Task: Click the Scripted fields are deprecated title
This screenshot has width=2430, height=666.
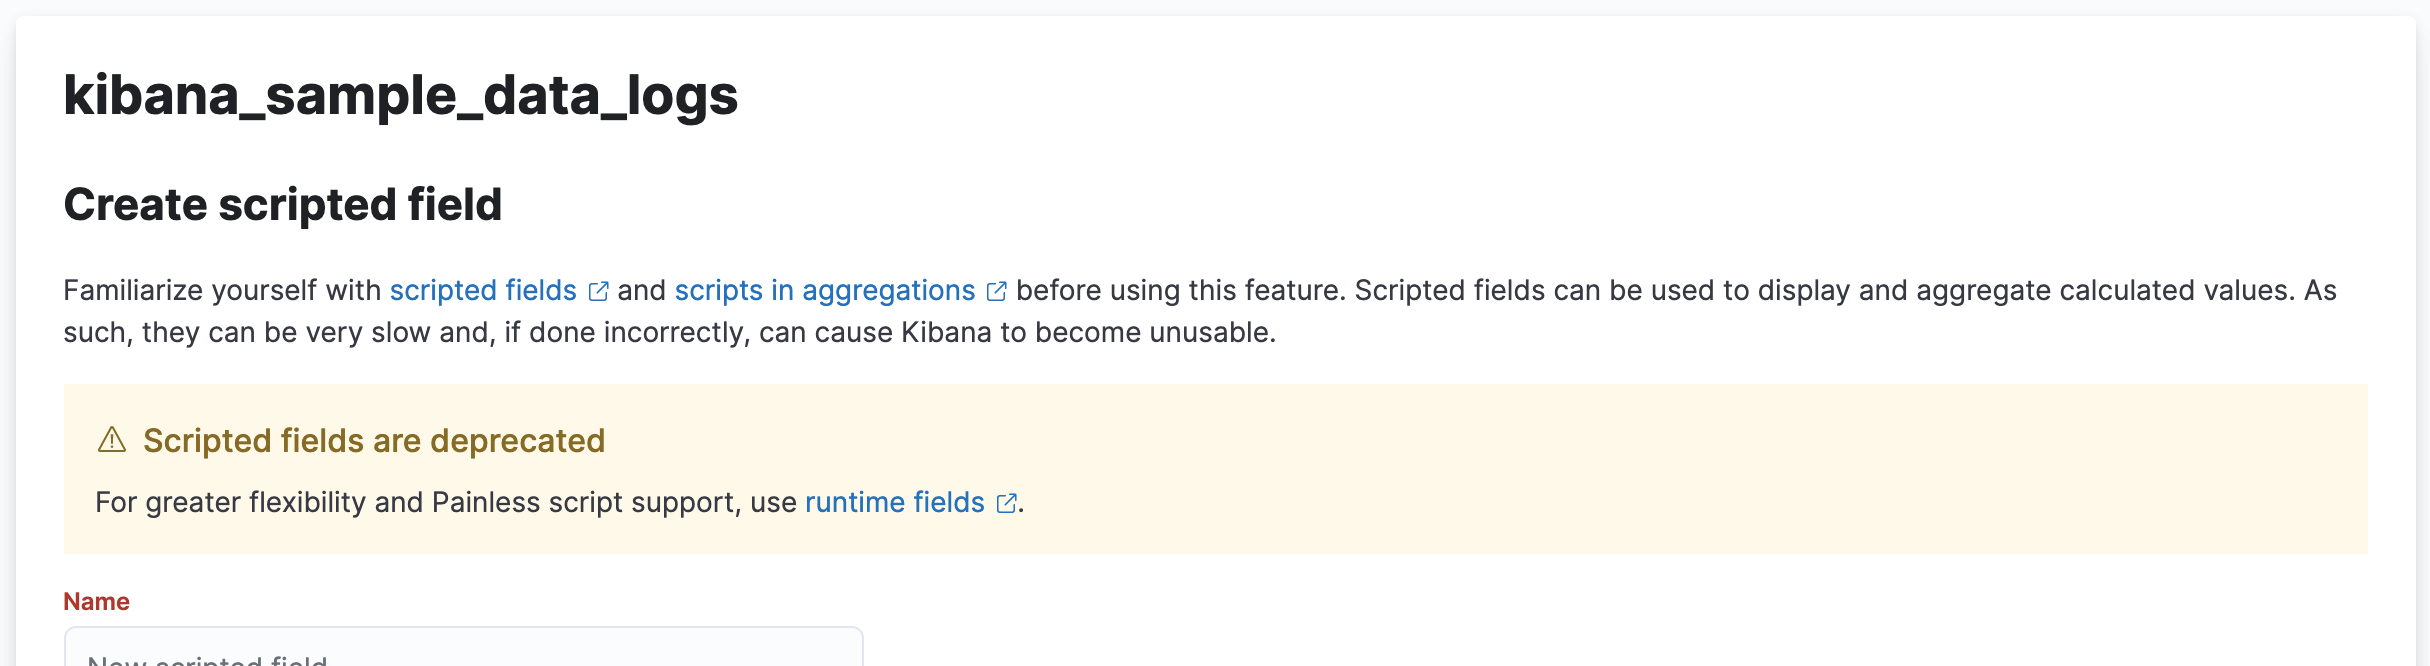Action: pos(374,440)
